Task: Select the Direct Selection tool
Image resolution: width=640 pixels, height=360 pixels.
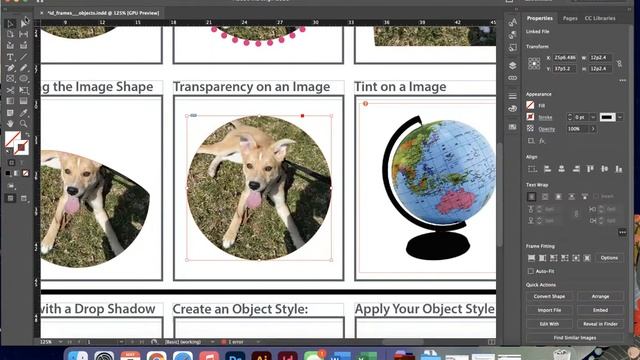Action: 24,24
